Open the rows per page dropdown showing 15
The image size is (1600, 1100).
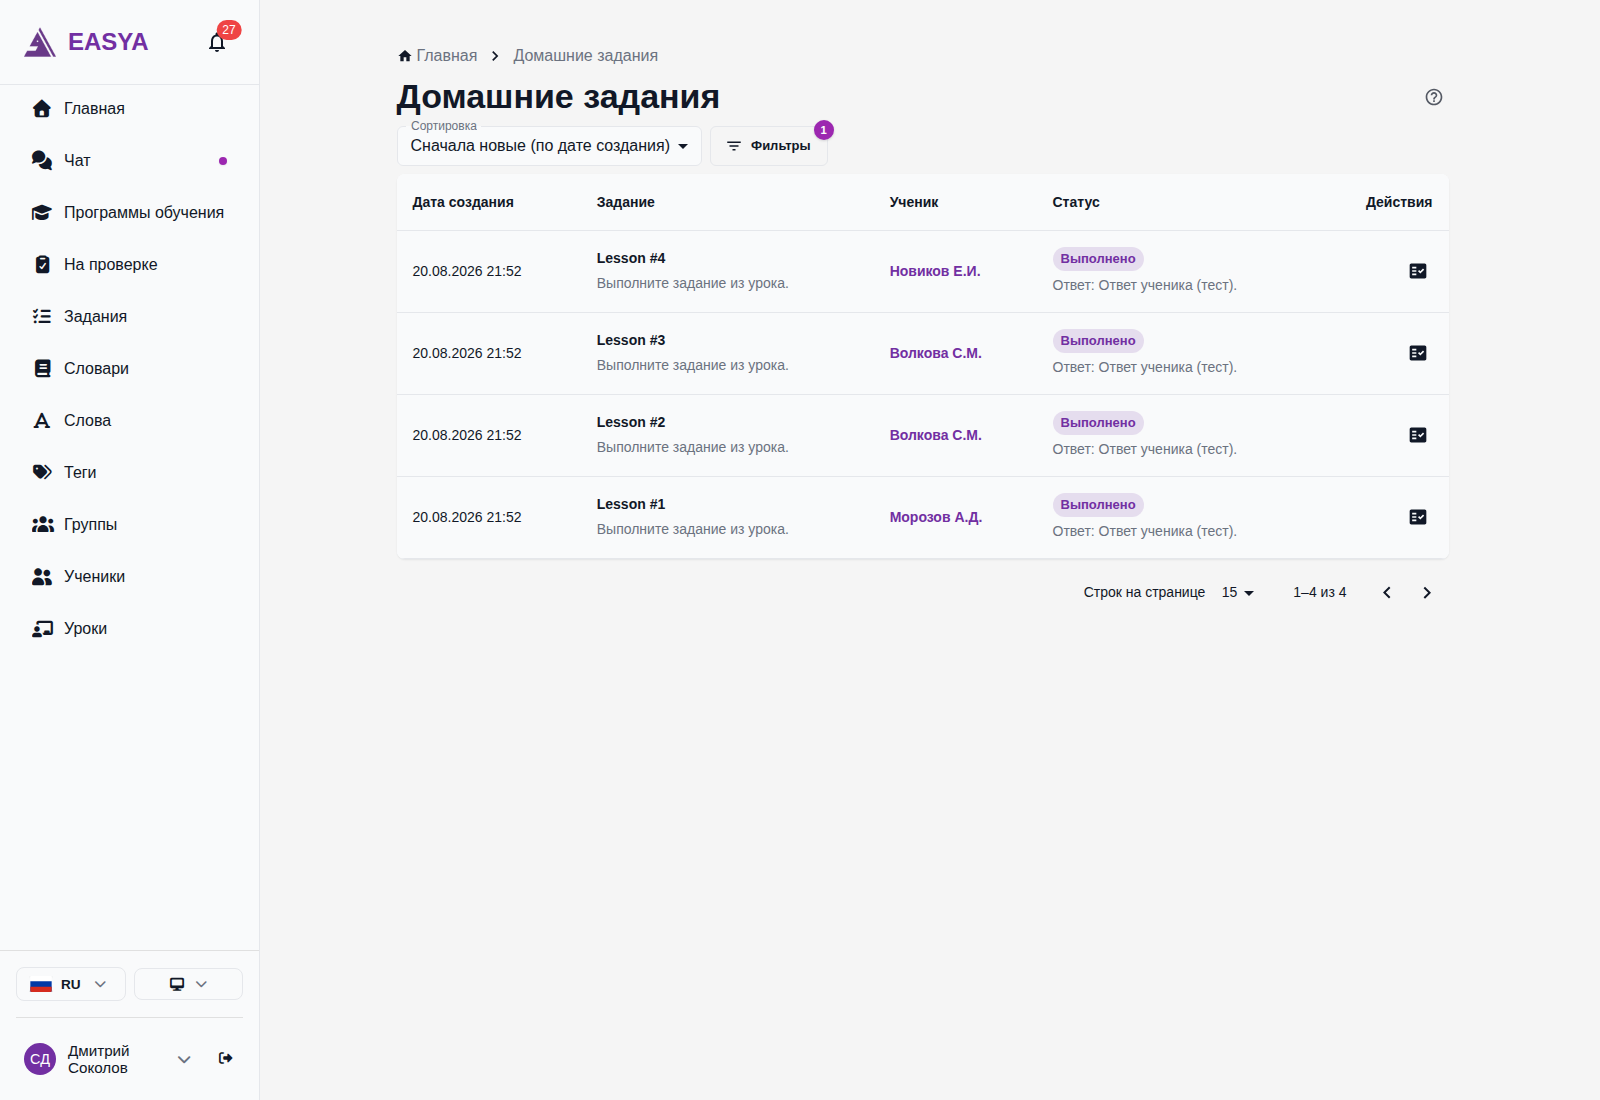coord(1237,593)
